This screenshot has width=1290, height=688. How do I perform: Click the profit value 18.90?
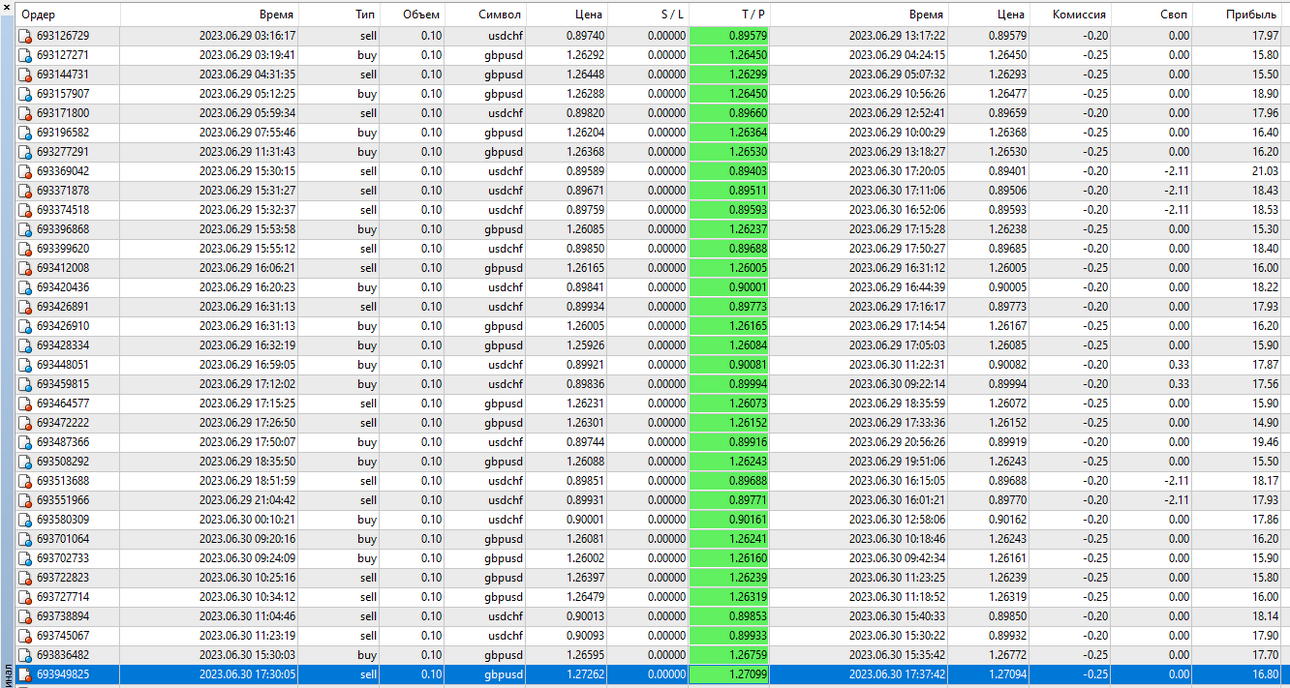click(x=1265, y=94)
